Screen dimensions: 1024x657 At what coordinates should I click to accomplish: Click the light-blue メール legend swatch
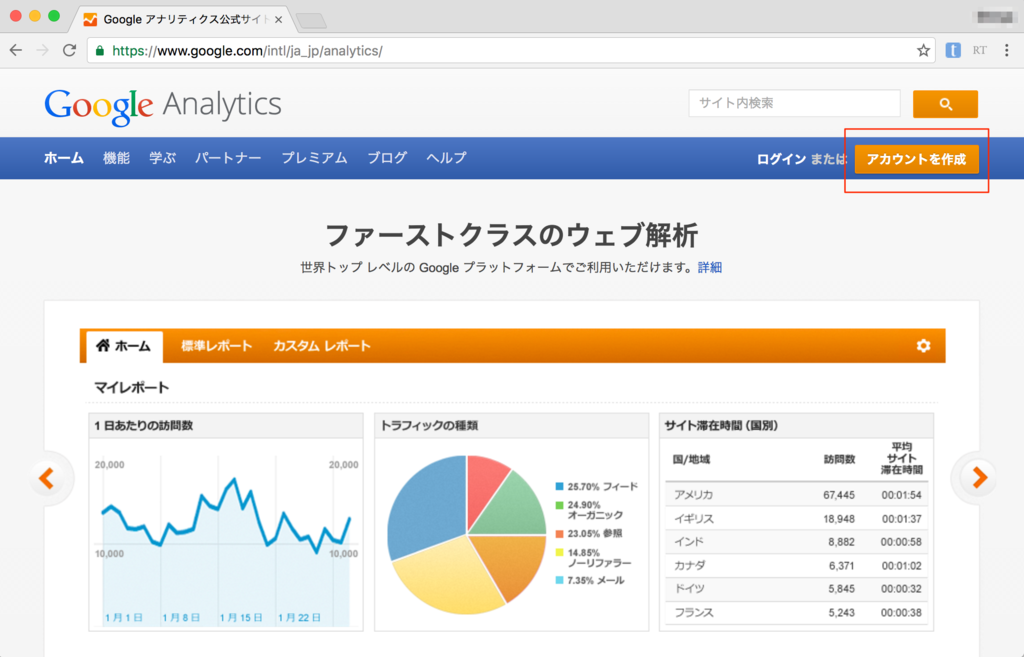click(559, 581)
